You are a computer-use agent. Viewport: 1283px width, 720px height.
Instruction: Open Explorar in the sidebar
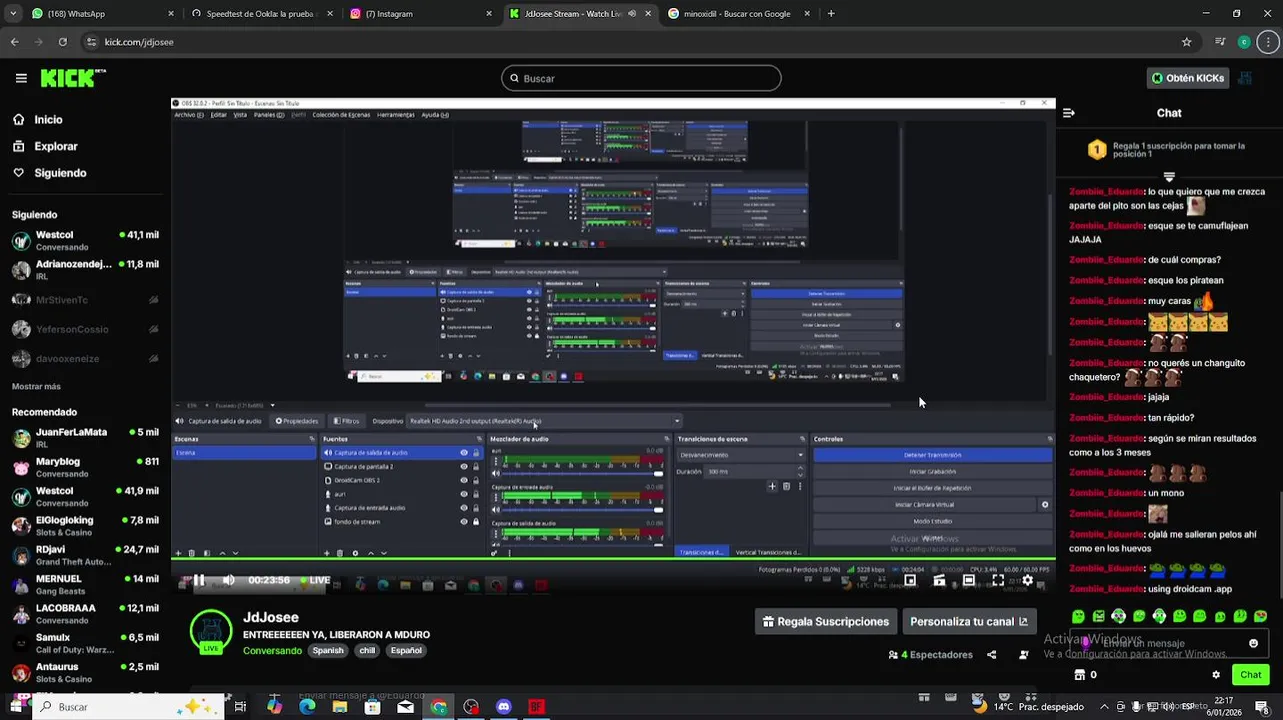(x=45, y=146)
